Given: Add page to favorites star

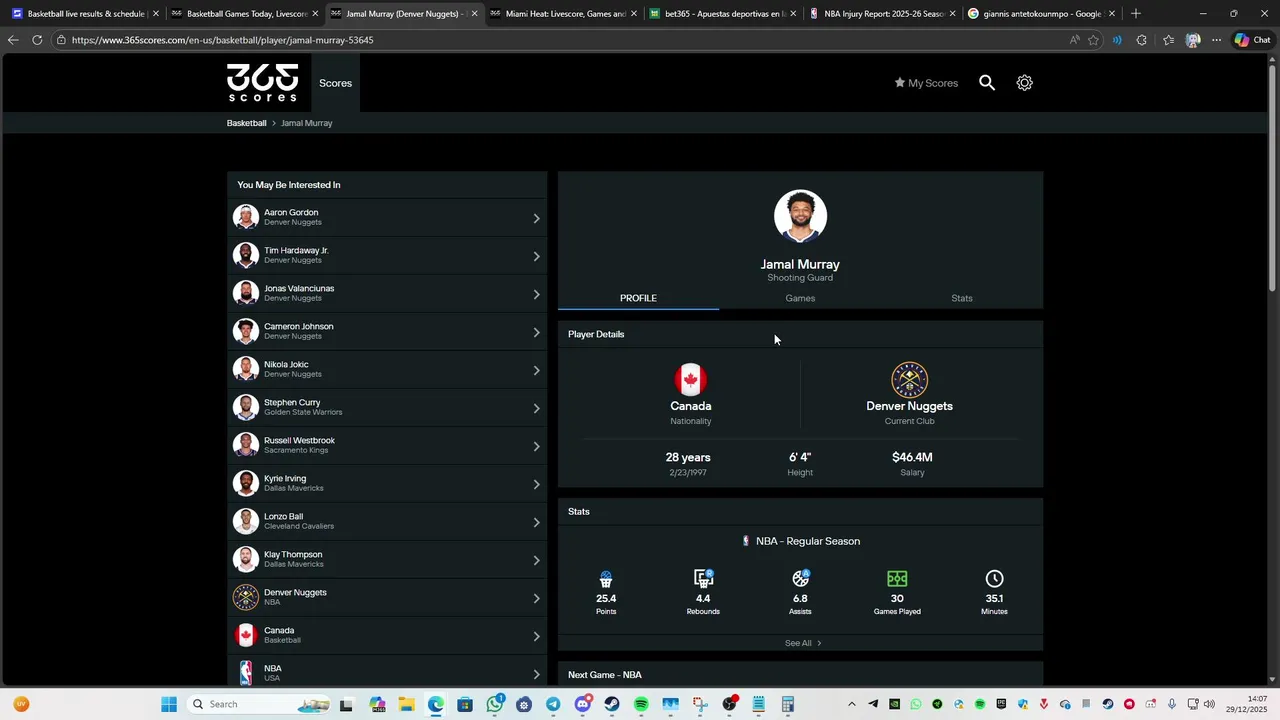Looking at the screenshot, I should point(1093,40).
